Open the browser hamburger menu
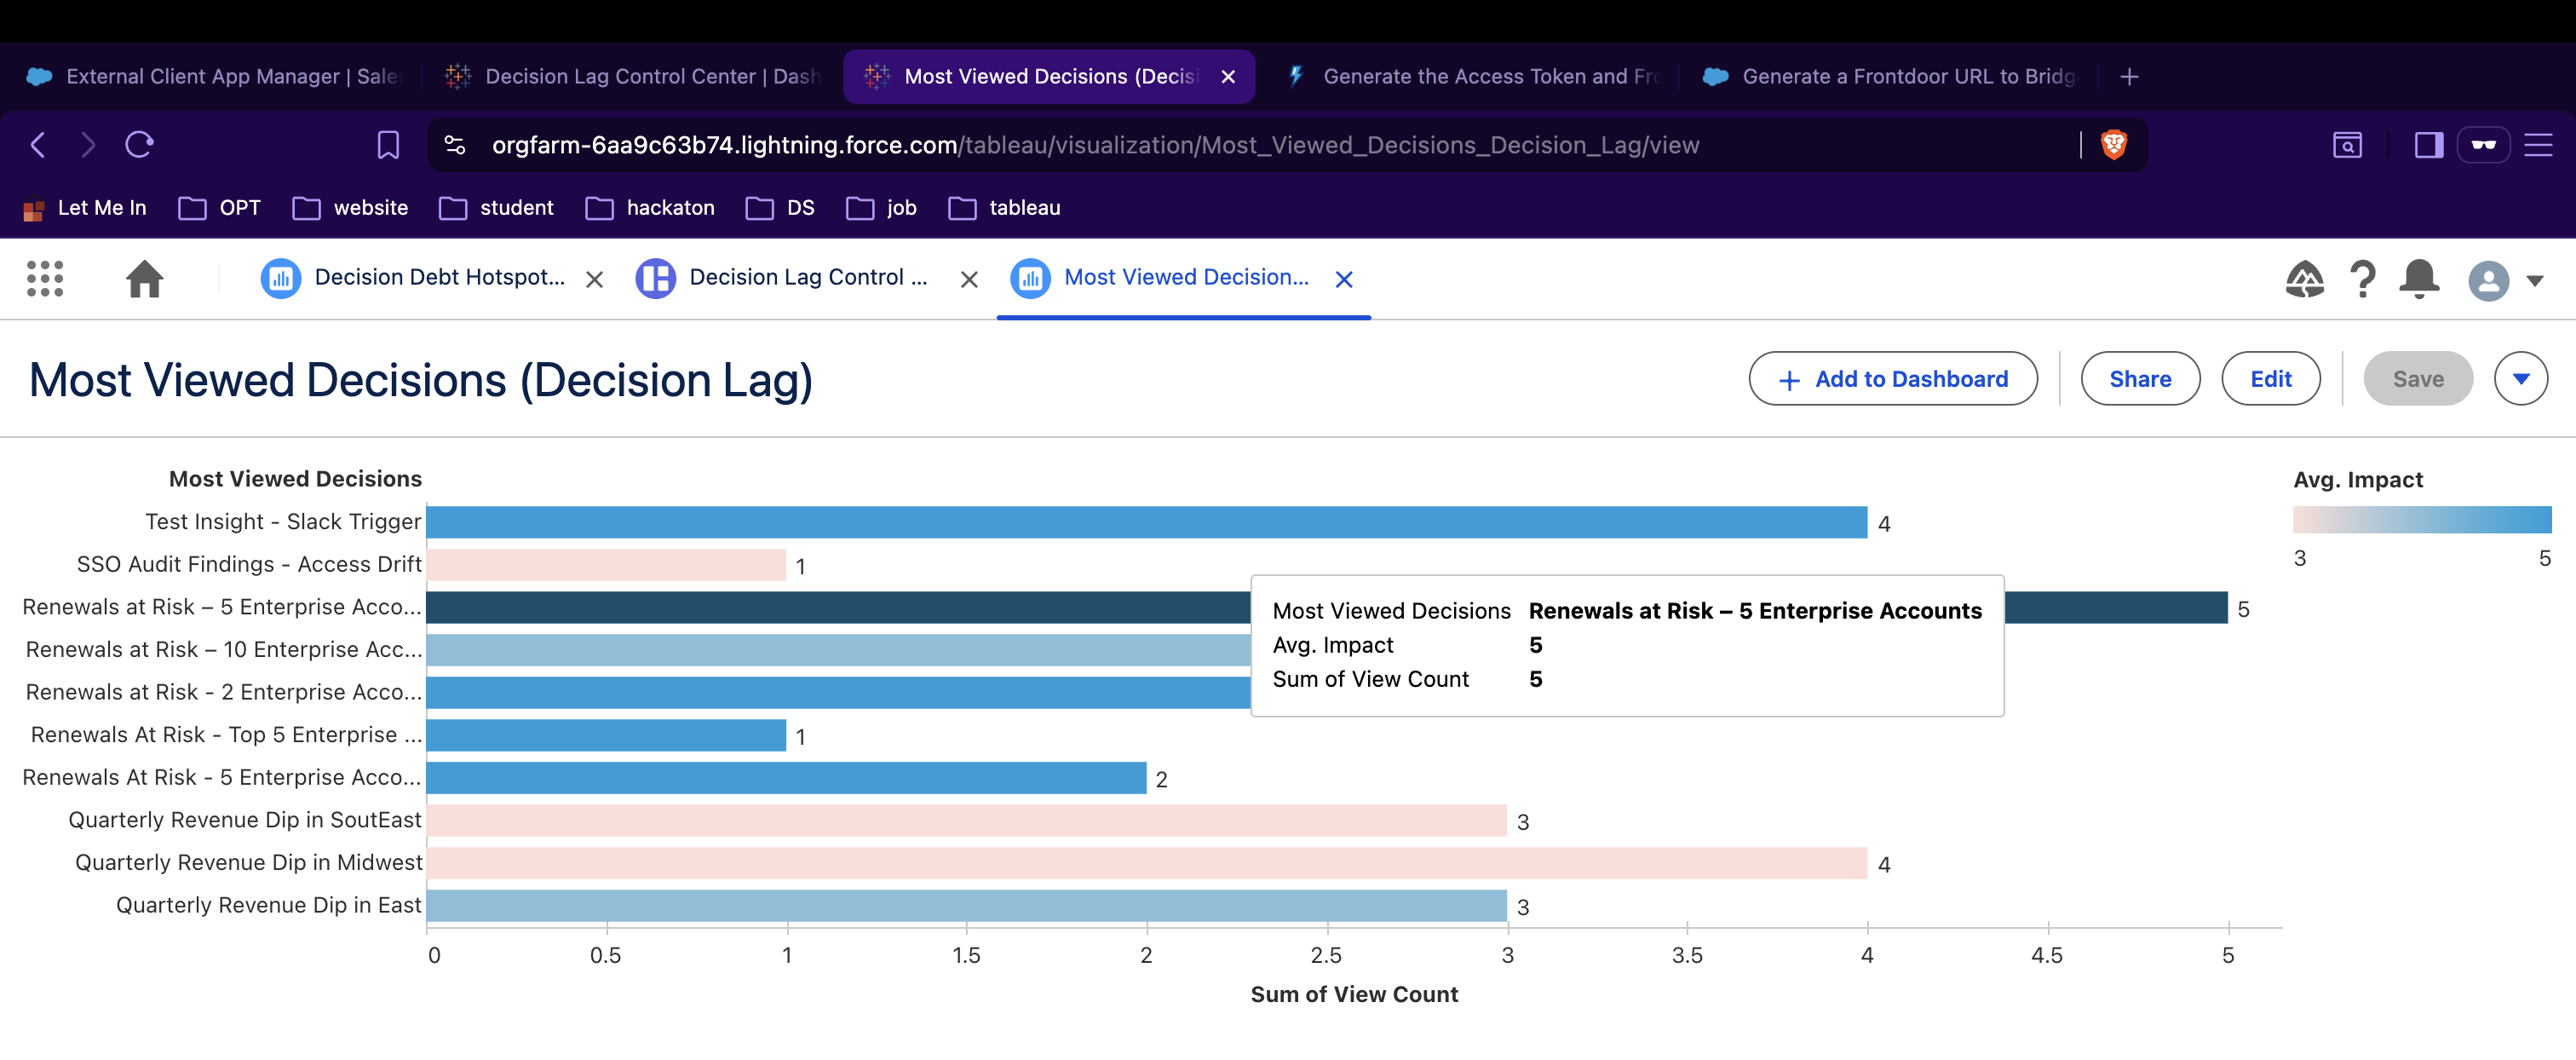This screenshot has width=2576, height=1060. click(2538, 145)
